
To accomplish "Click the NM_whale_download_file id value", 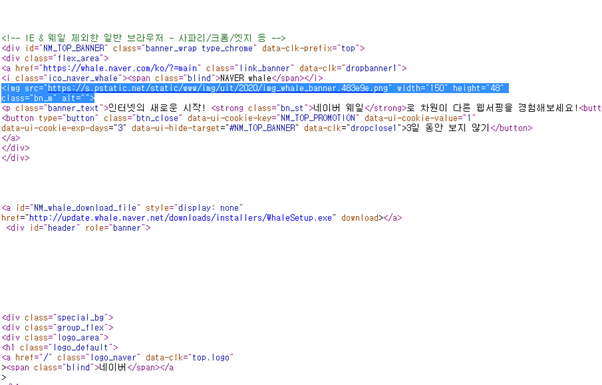I will (x=85, y=208).
